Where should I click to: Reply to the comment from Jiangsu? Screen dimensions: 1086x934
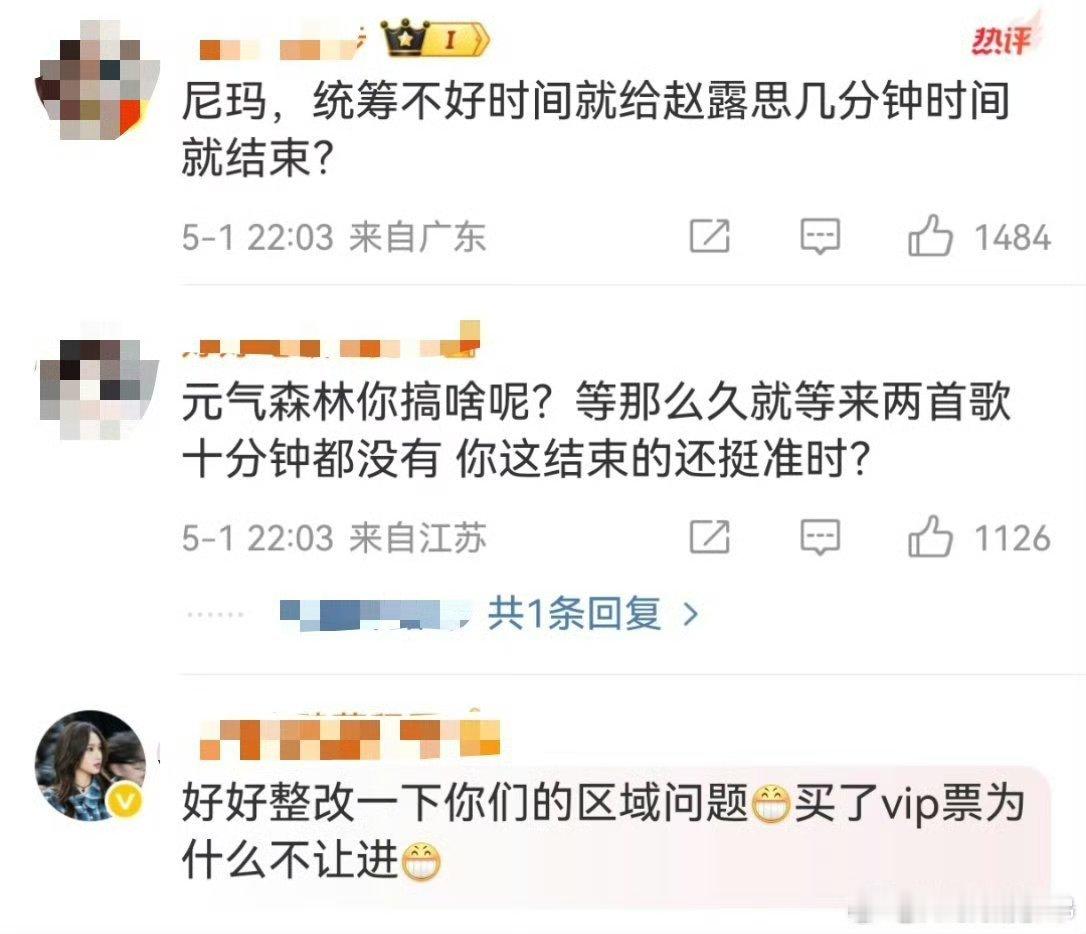820,537
